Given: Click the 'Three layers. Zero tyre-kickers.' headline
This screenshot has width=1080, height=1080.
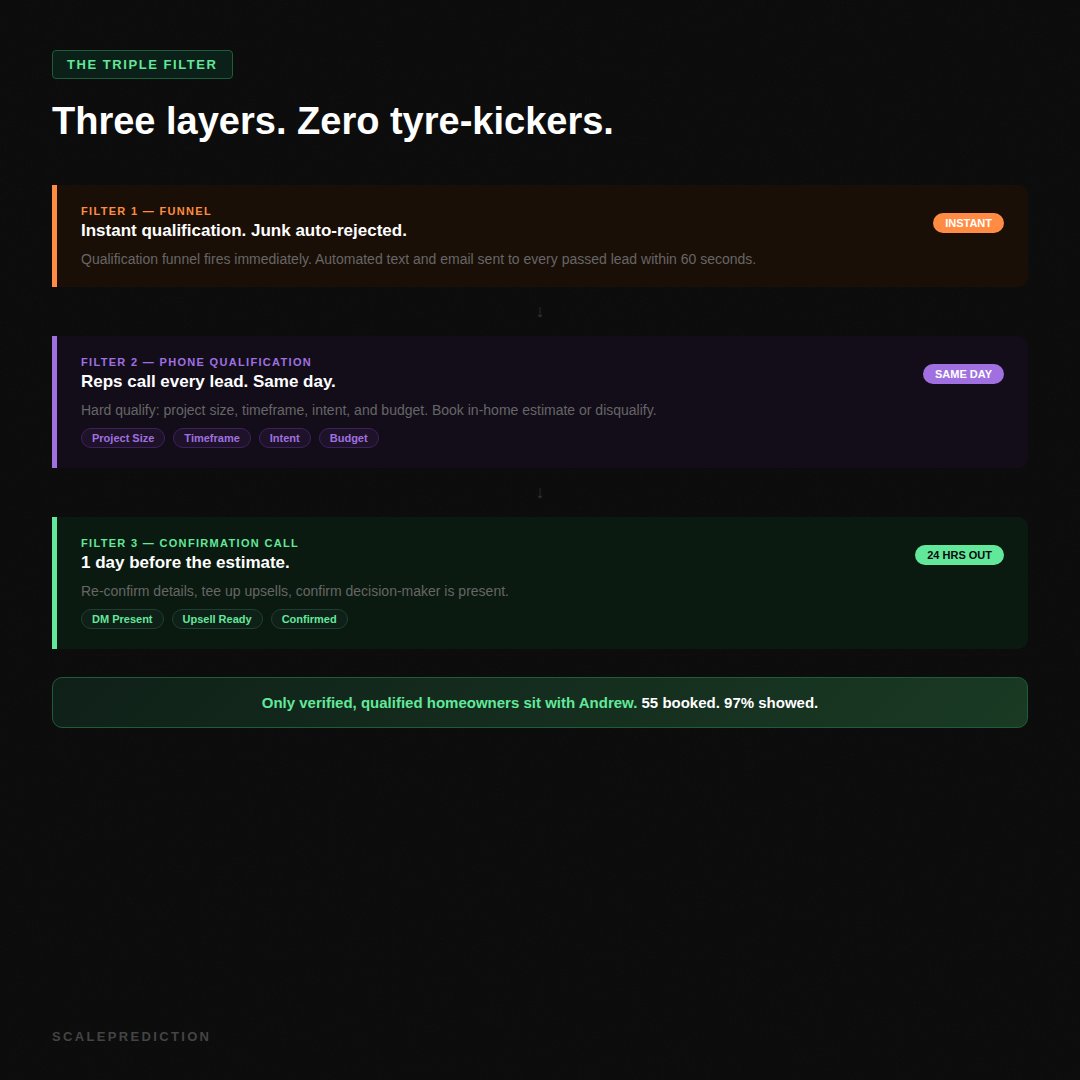Looking at the screenshot, I should pyautogui.click(x=332, y=121).
